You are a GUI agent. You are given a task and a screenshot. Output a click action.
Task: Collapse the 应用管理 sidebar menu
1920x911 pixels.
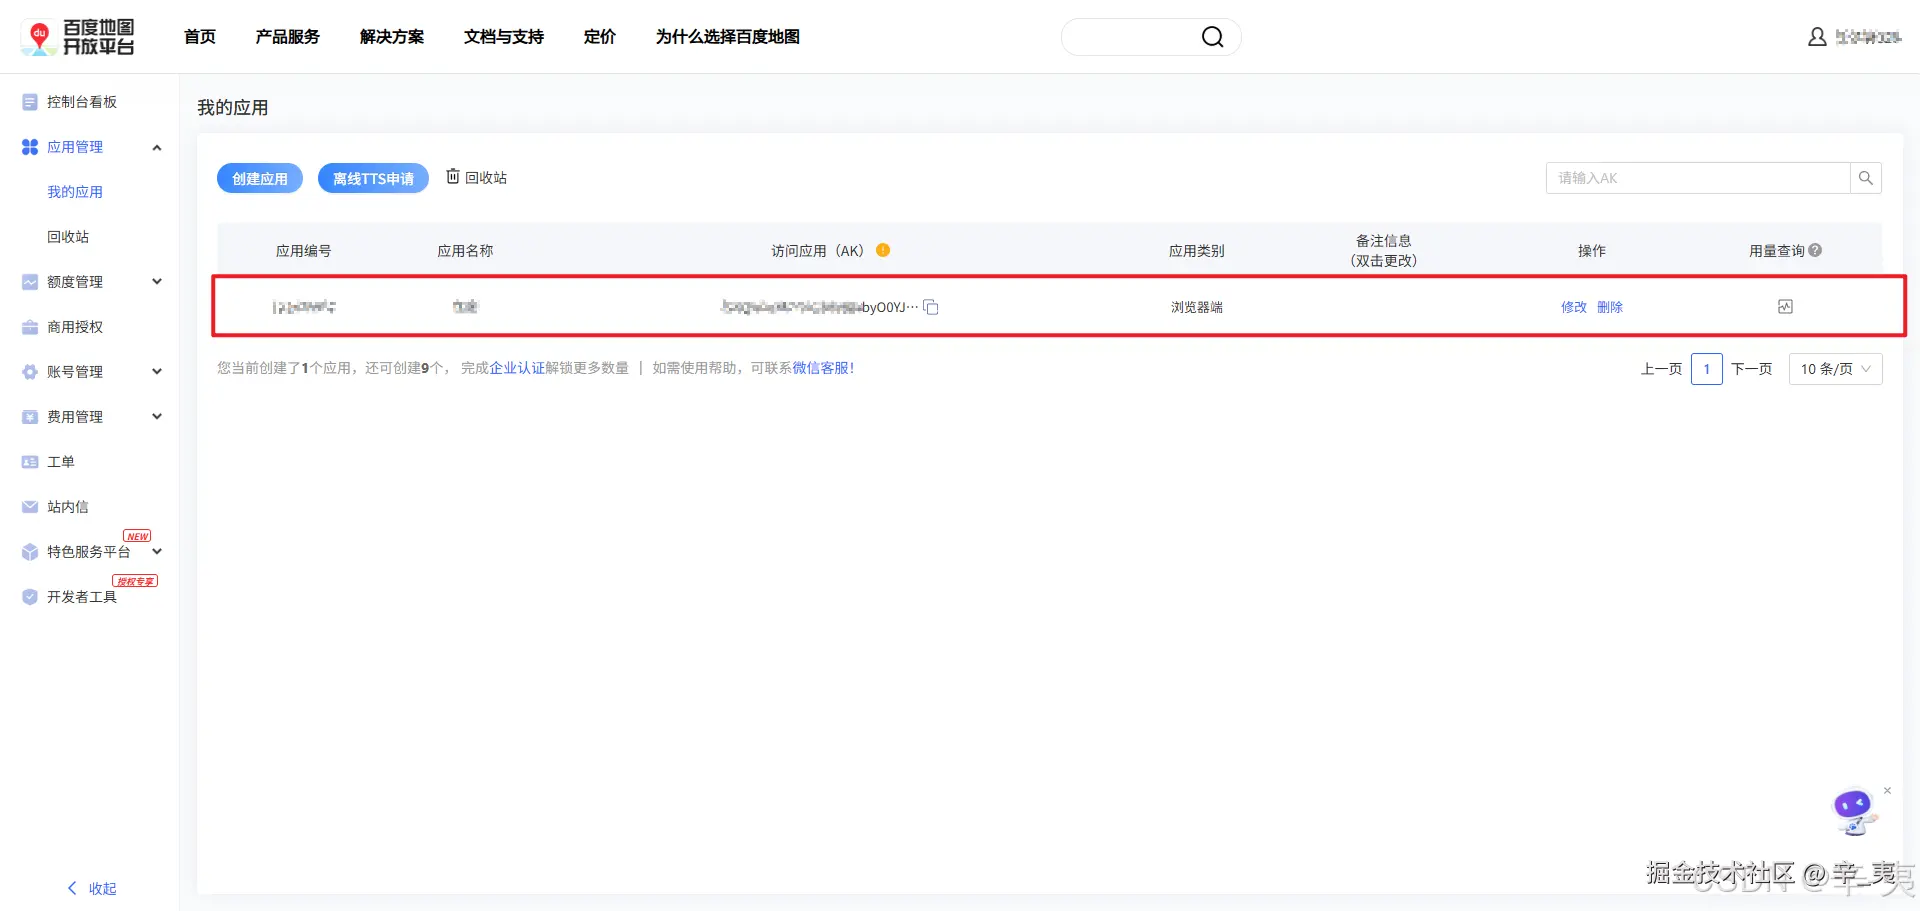click(156, 147)
